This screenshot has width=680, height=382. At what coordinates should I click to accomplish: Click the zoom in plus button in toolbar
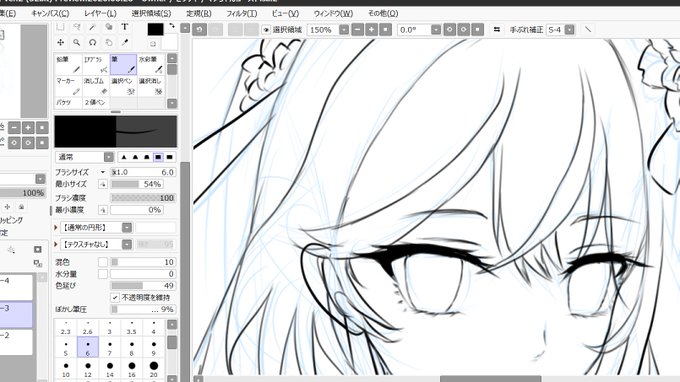tap(371, 29)
